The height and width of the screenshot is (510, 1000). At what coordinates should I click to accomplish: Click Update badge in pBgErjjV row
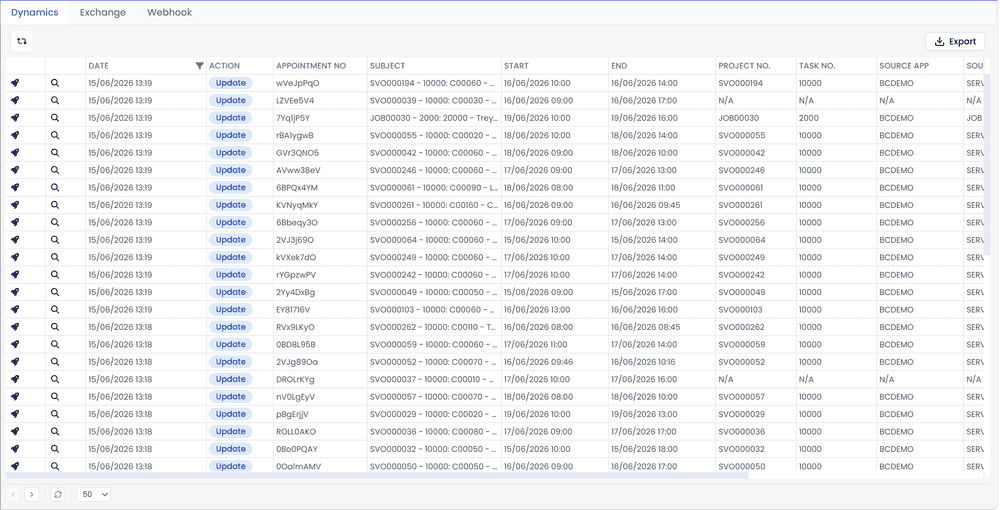[230, 414]
